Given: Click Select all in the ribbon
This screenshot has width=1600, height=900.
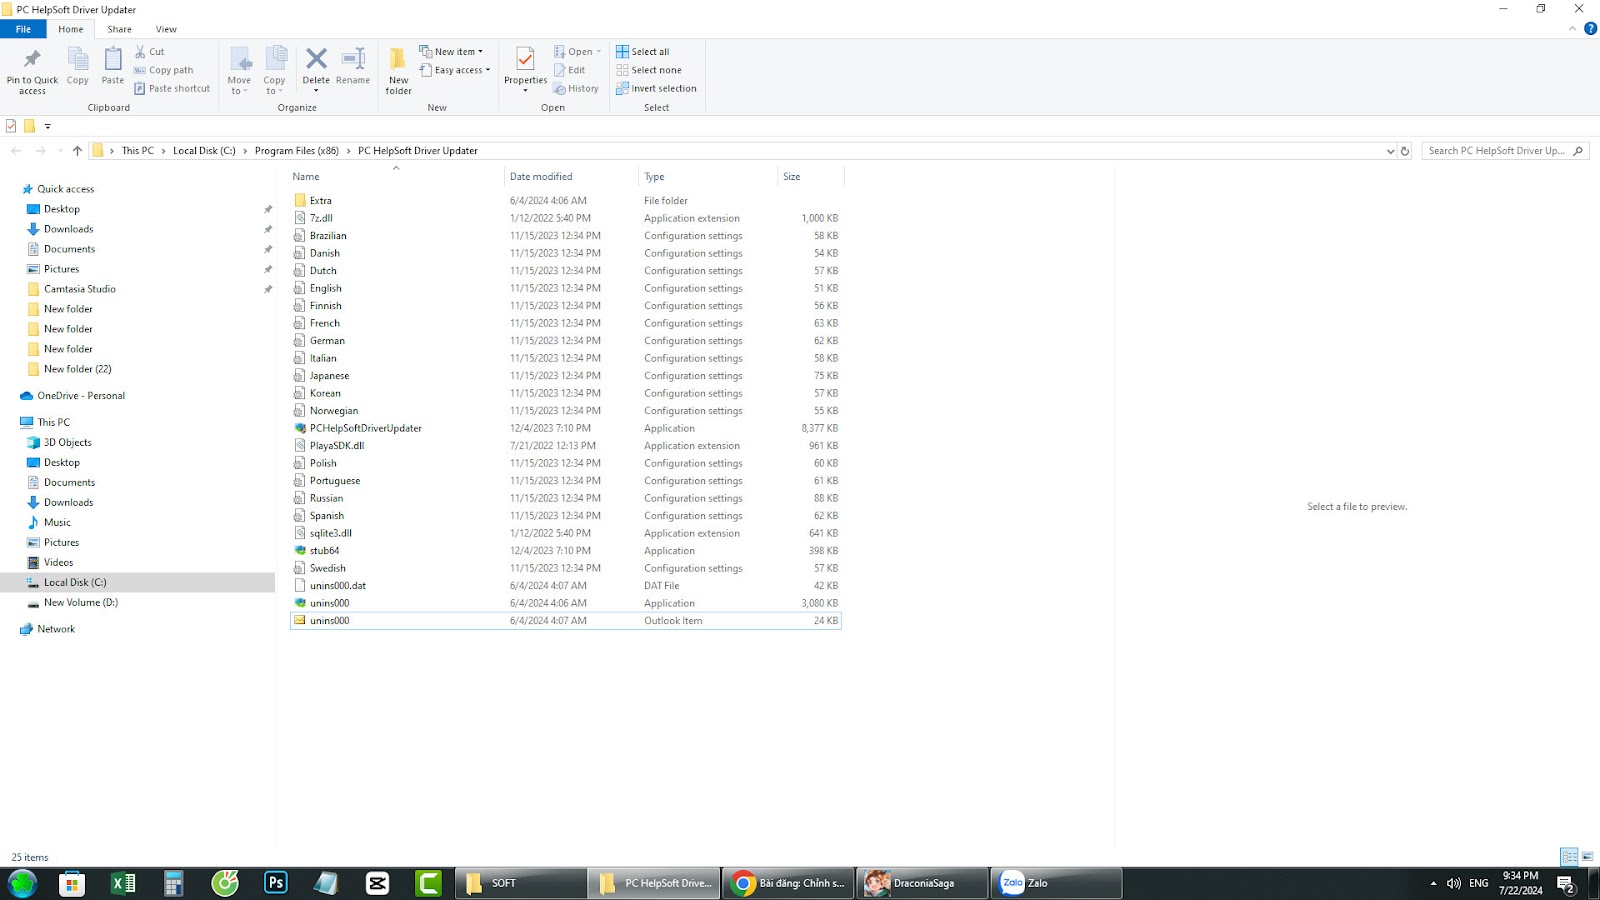Looking at the screenshot, I should pyautogui.click(x=643, y=52).
